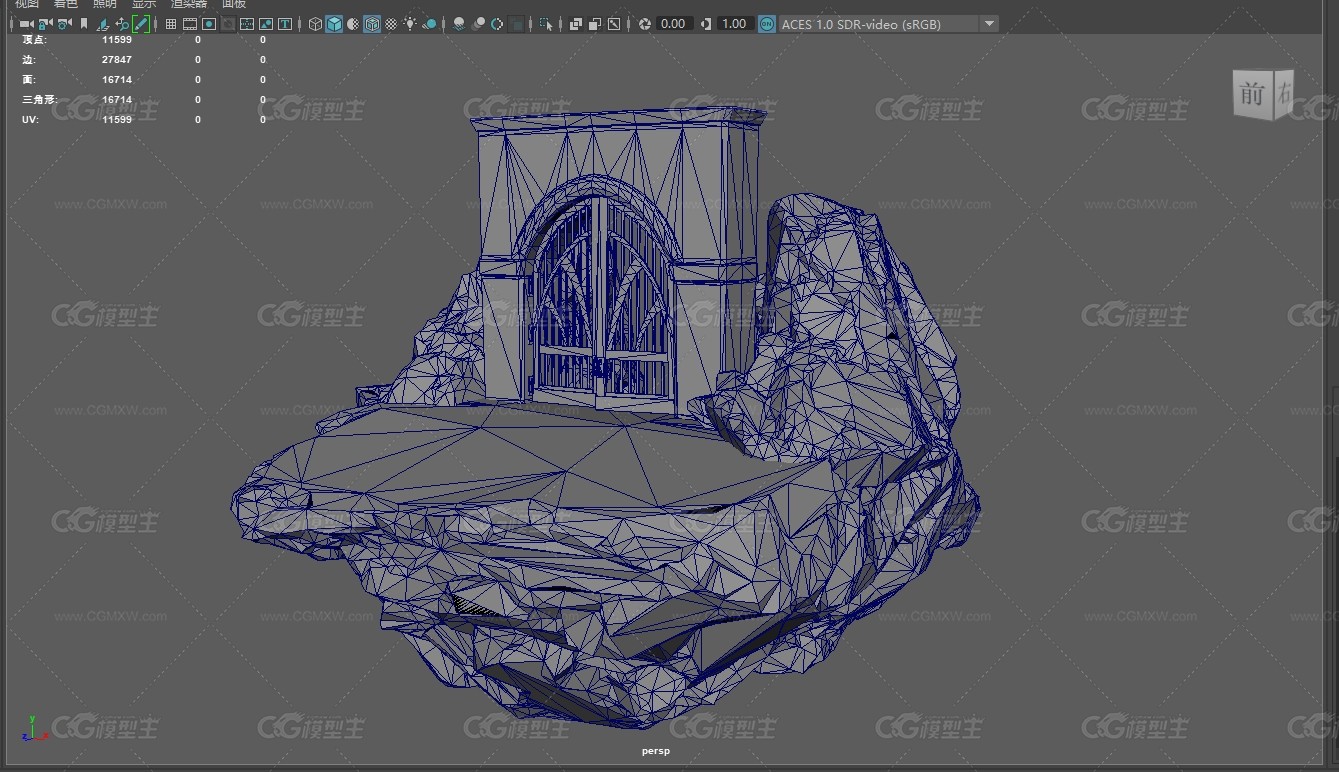
Task: Click Use Default Material icon
Action: click(x=353, y=24)
